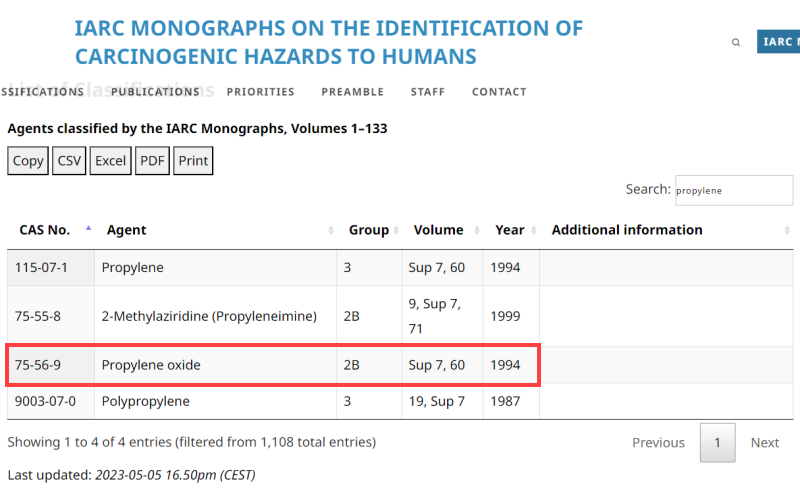Viewport: 800px width, 500px height.
Task: Open the Publications menu
Action: pos(155,92)
